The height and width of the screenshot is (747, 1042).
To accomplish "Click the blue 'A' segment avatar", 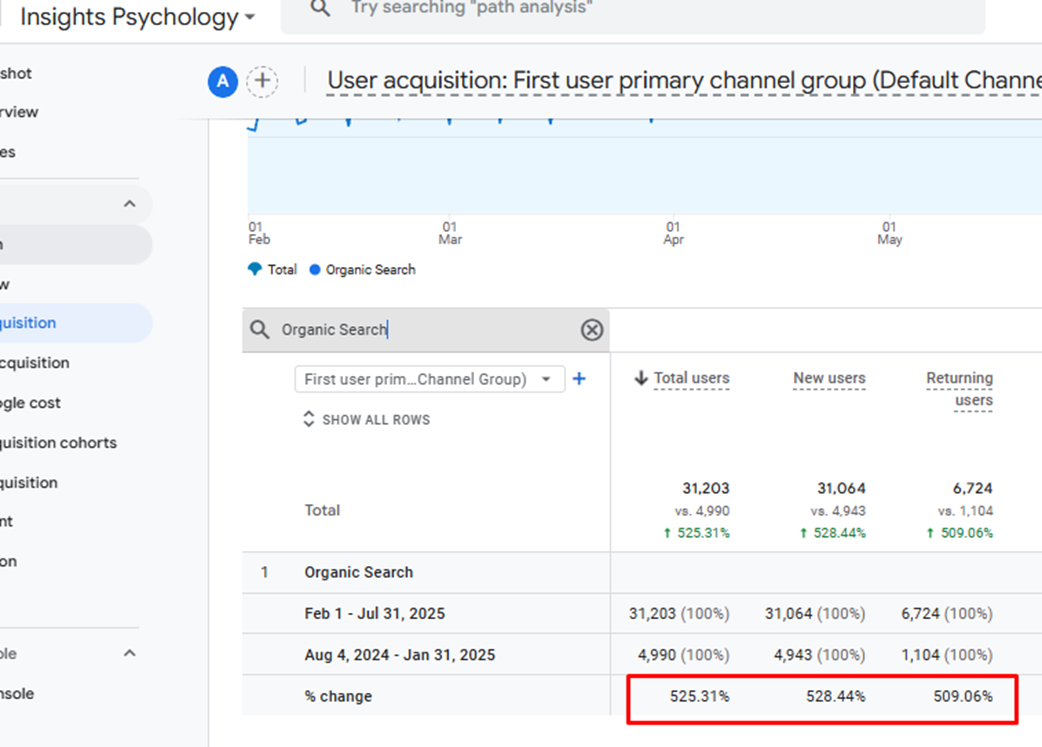I will [x=222, y=81].
